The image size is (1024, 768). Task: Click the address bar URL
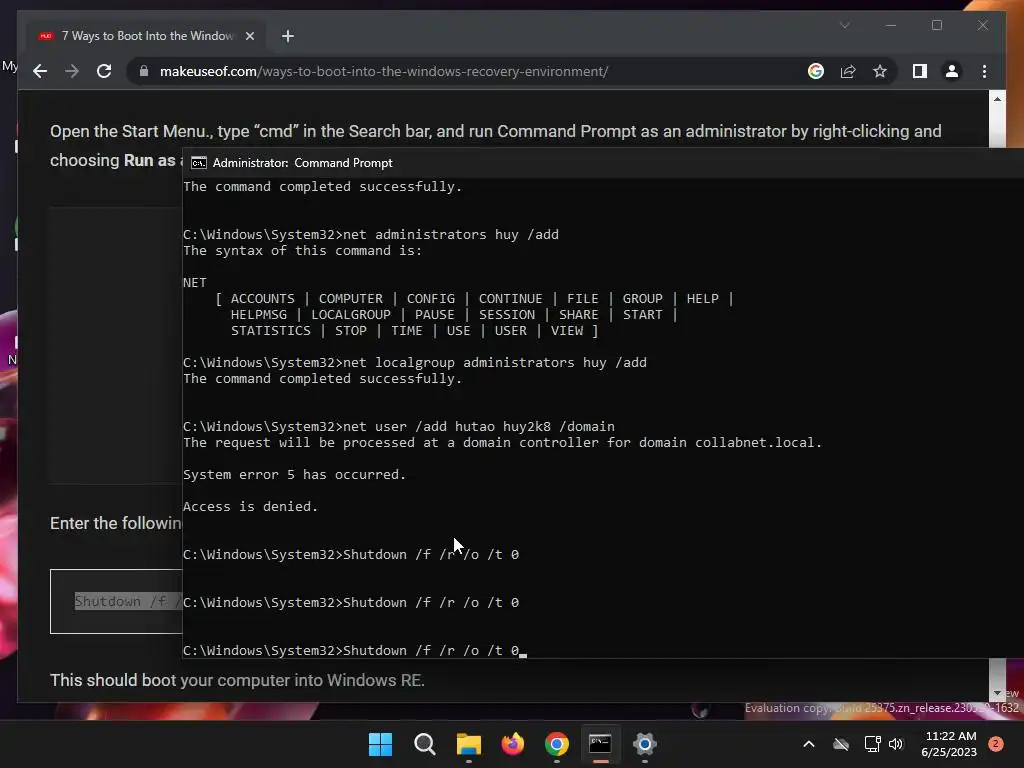click(x=384, y=71)
